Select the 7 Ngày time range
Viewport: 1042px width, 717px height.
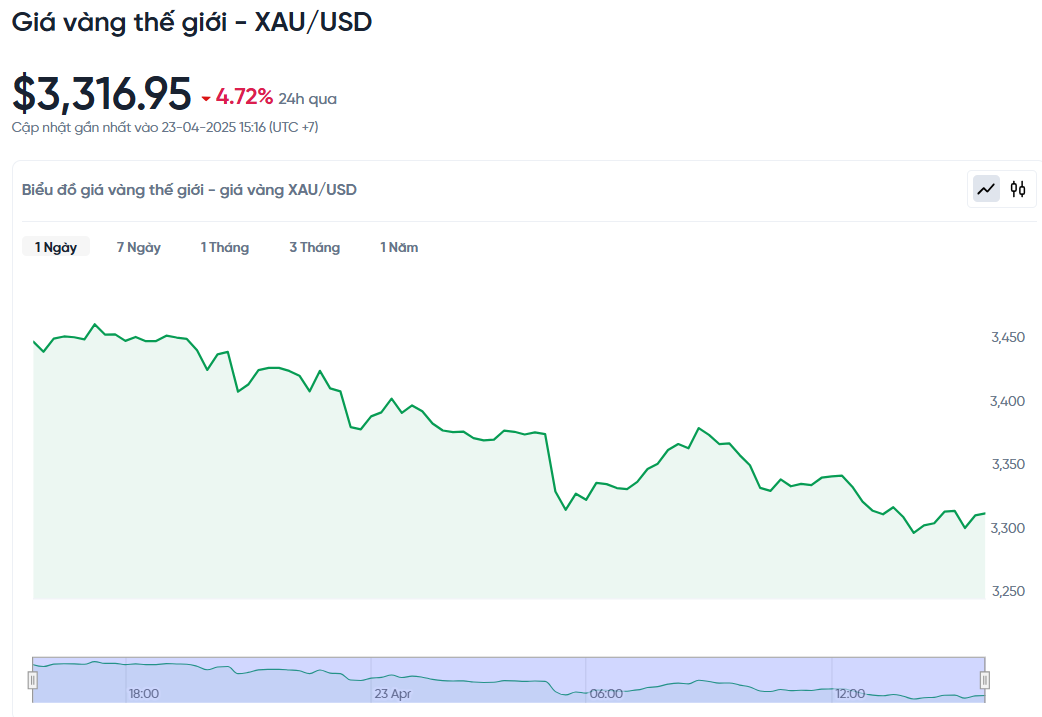tap(138, 247)
